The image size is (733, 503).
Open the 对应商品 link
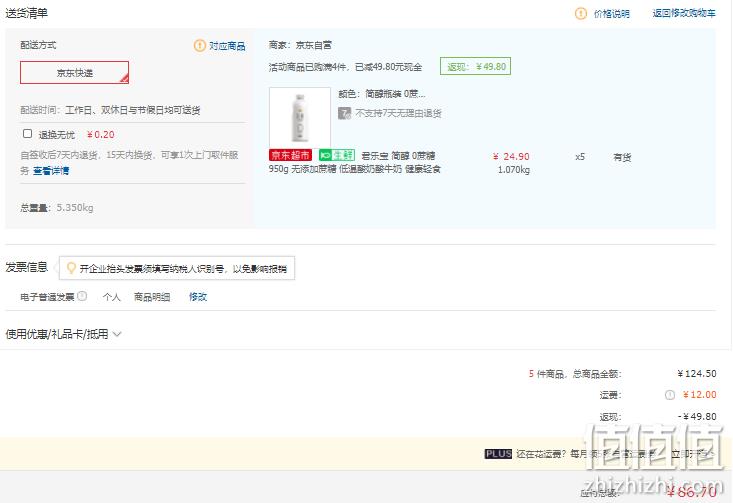(227, 46)
